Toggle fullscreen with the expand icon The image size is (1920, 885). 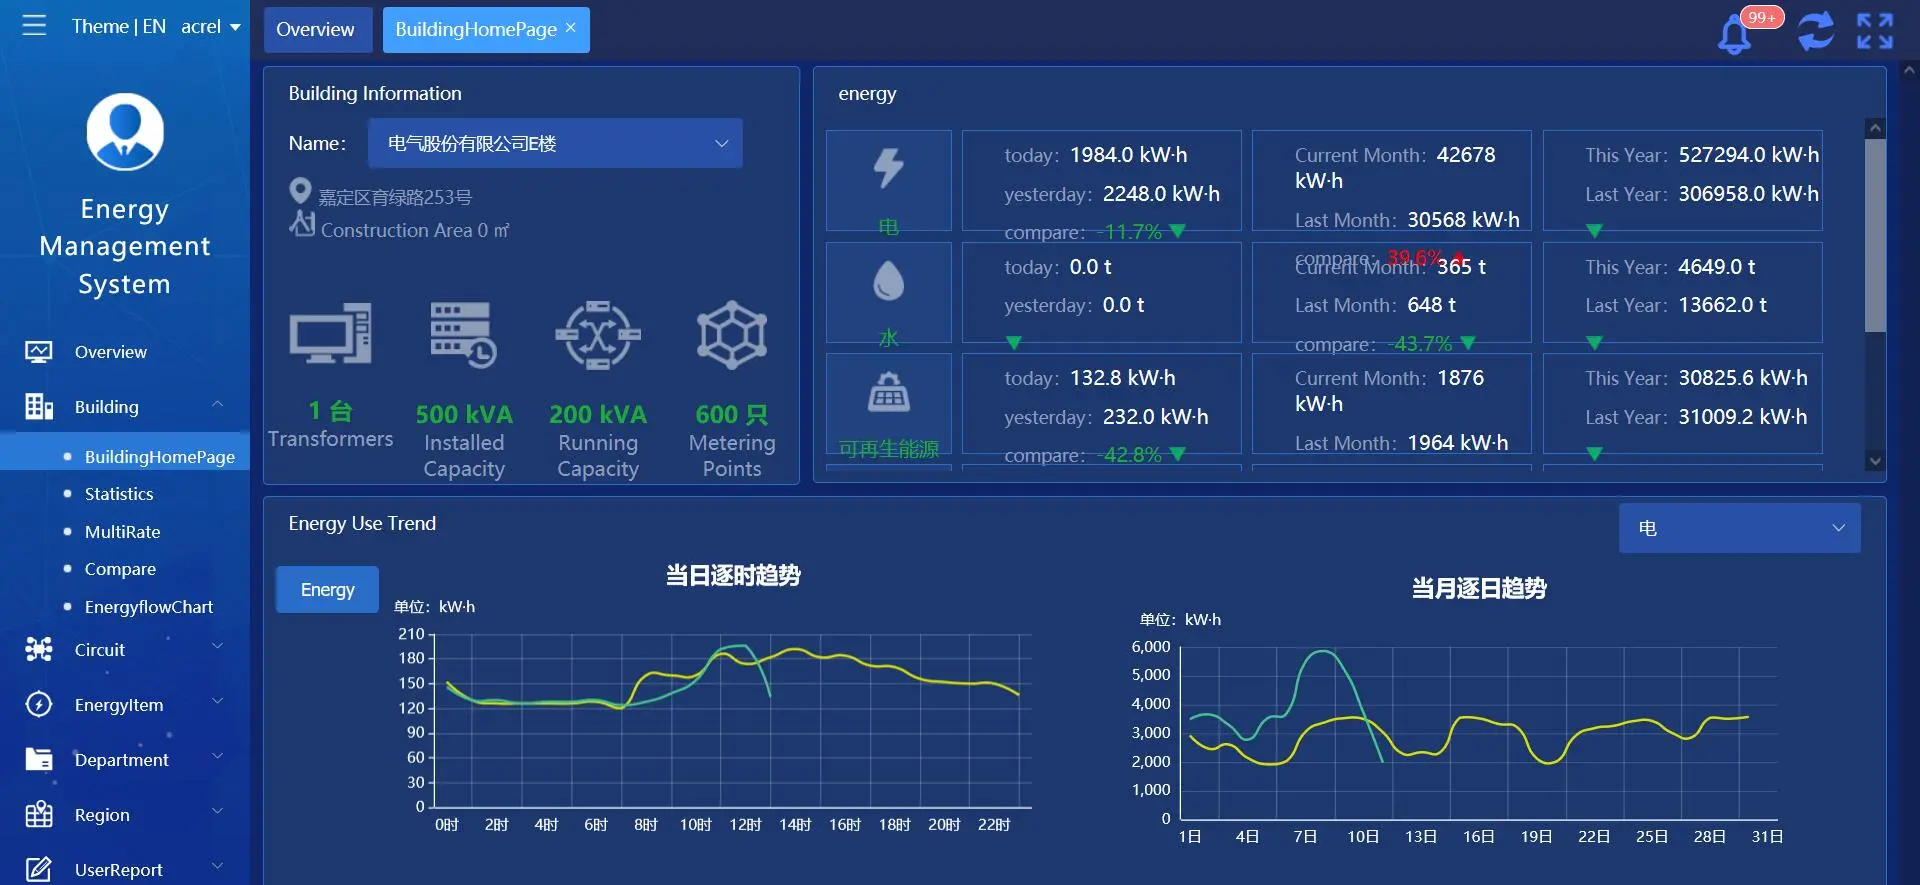point(1875,31)
